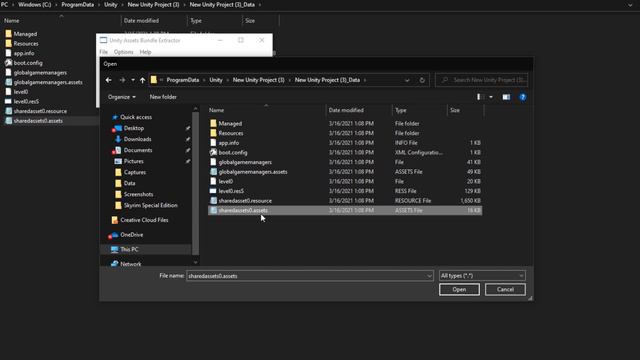Viewport: 640px width, 360px height.
Task: Open Options menu in Unity Assets Bundle Extractor
Action: (123, 52)
